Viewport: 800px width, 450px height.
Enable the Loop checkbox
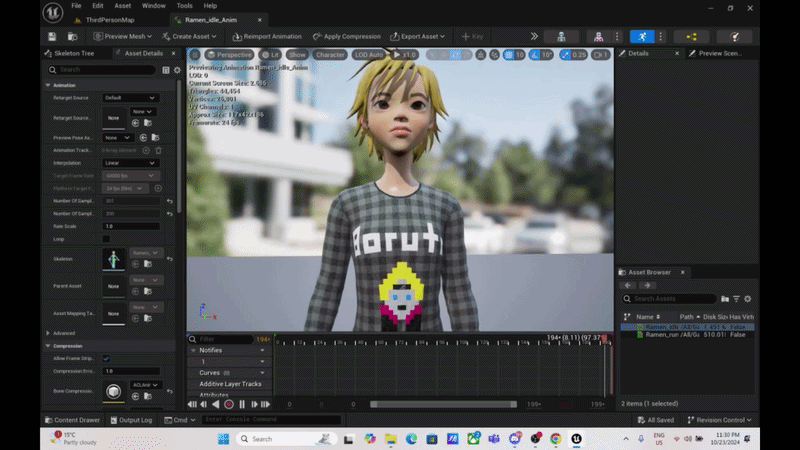tap(106, 239)
